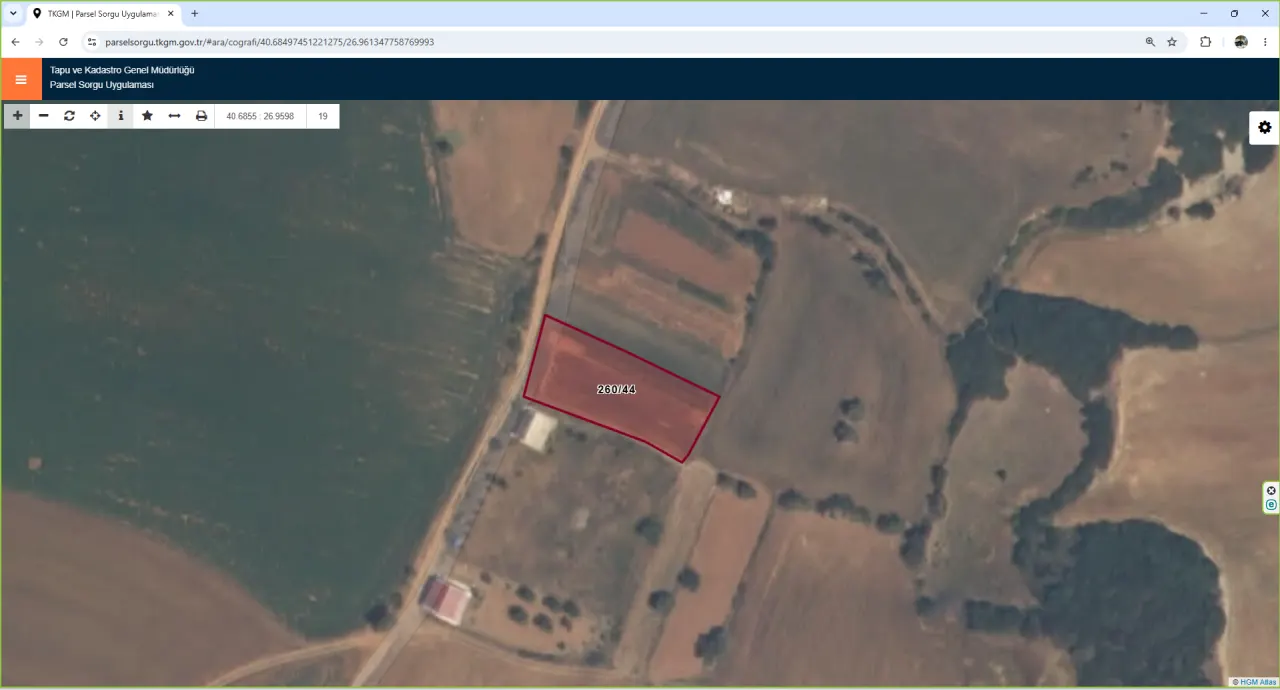Image resolution: width=1280 pixels, height=690 pixels.
Task: Expand the tab search dropdown arrow
Action: (x=13, y=14)
